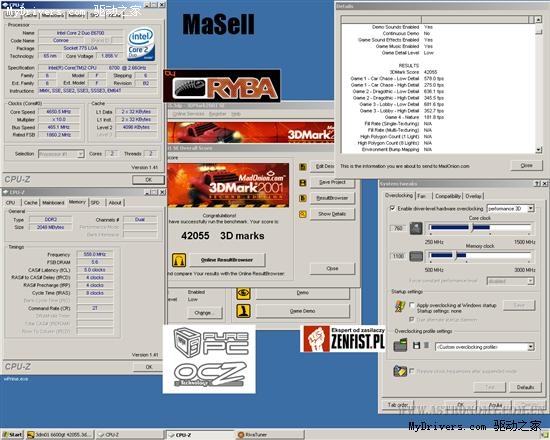This screenshot has height=440, width=550.
Task: Open the About tab in the lower CPU-Z window
Action: (x=115, y=203)
